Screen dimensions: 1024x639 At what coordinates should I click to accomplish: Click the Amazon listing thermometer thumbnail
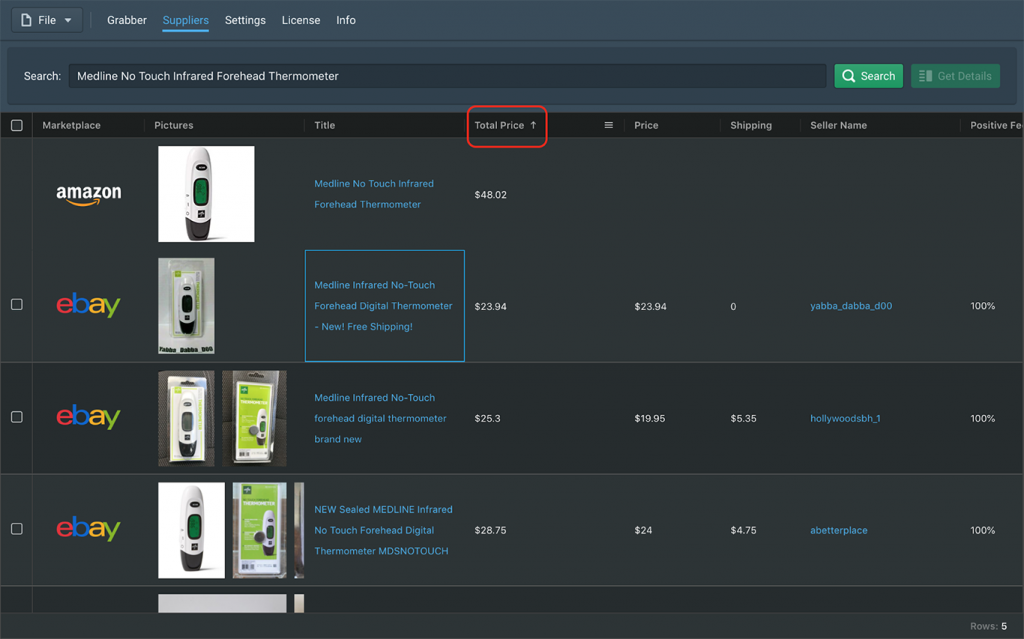click(x=206, y=194)
